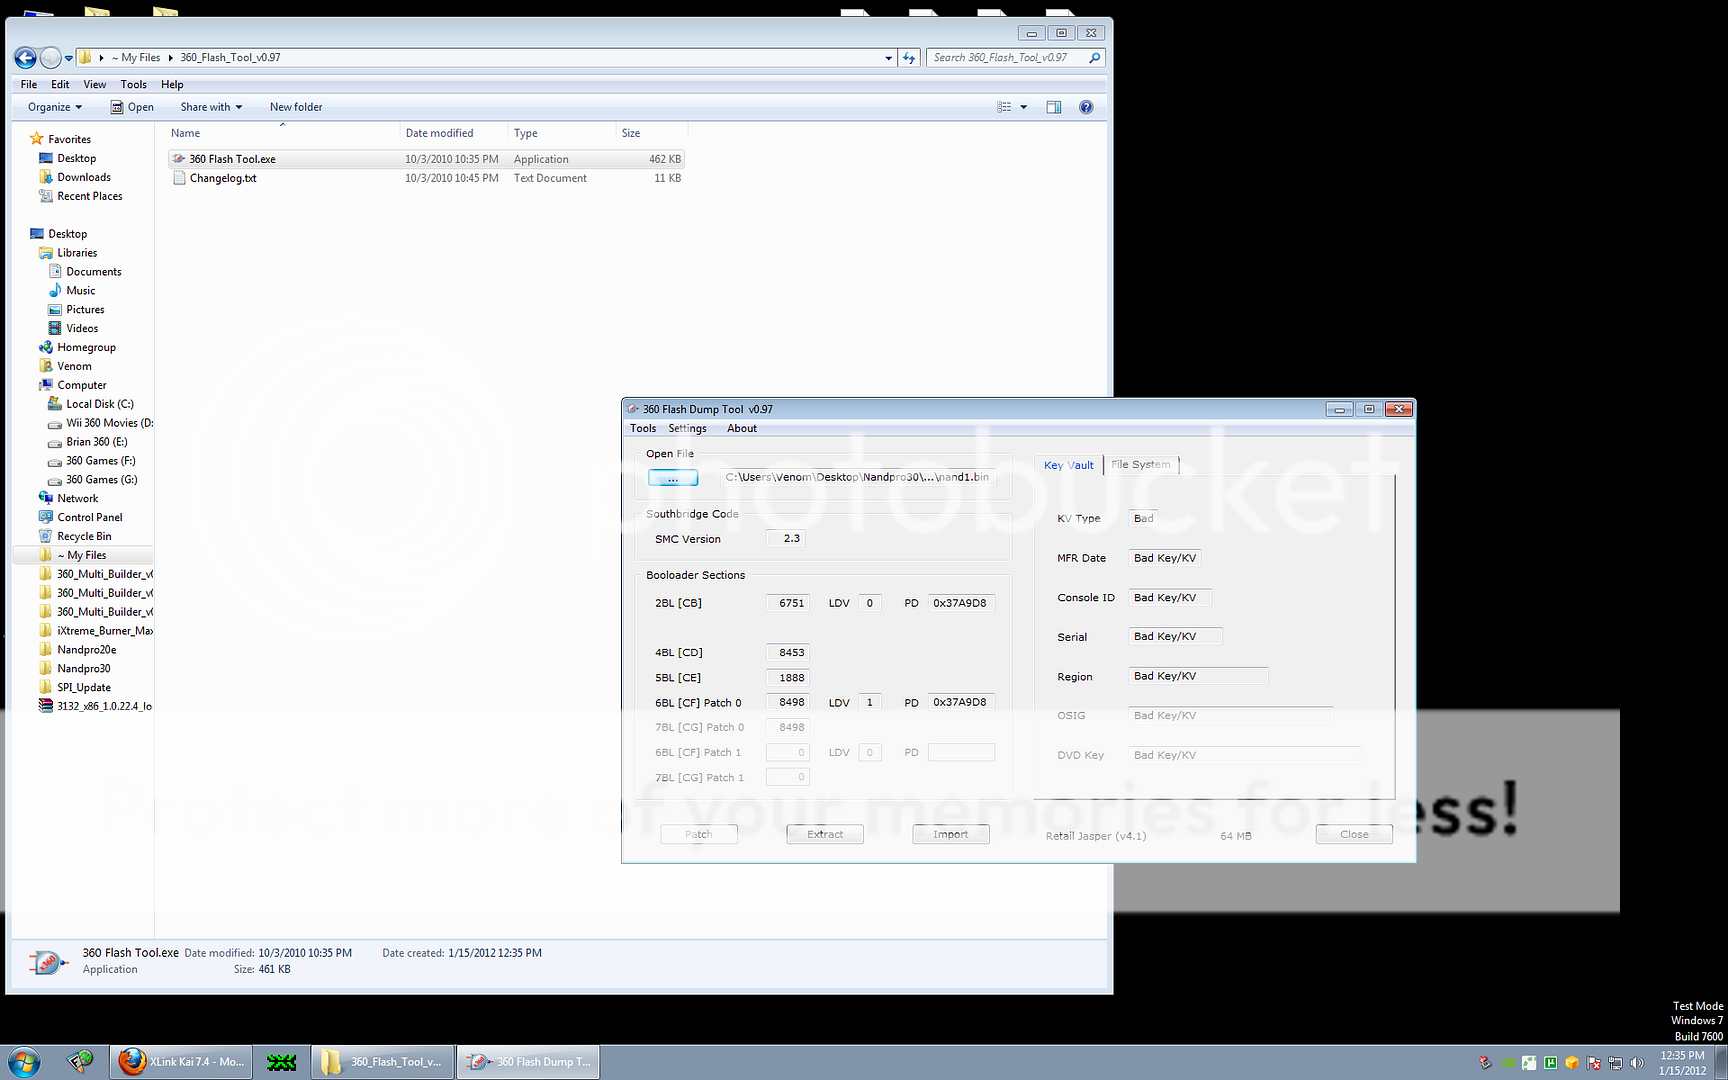Select the 360 Flash Tool.exe file
The image size is (1728, 1080).
click(x=232, y=159)
